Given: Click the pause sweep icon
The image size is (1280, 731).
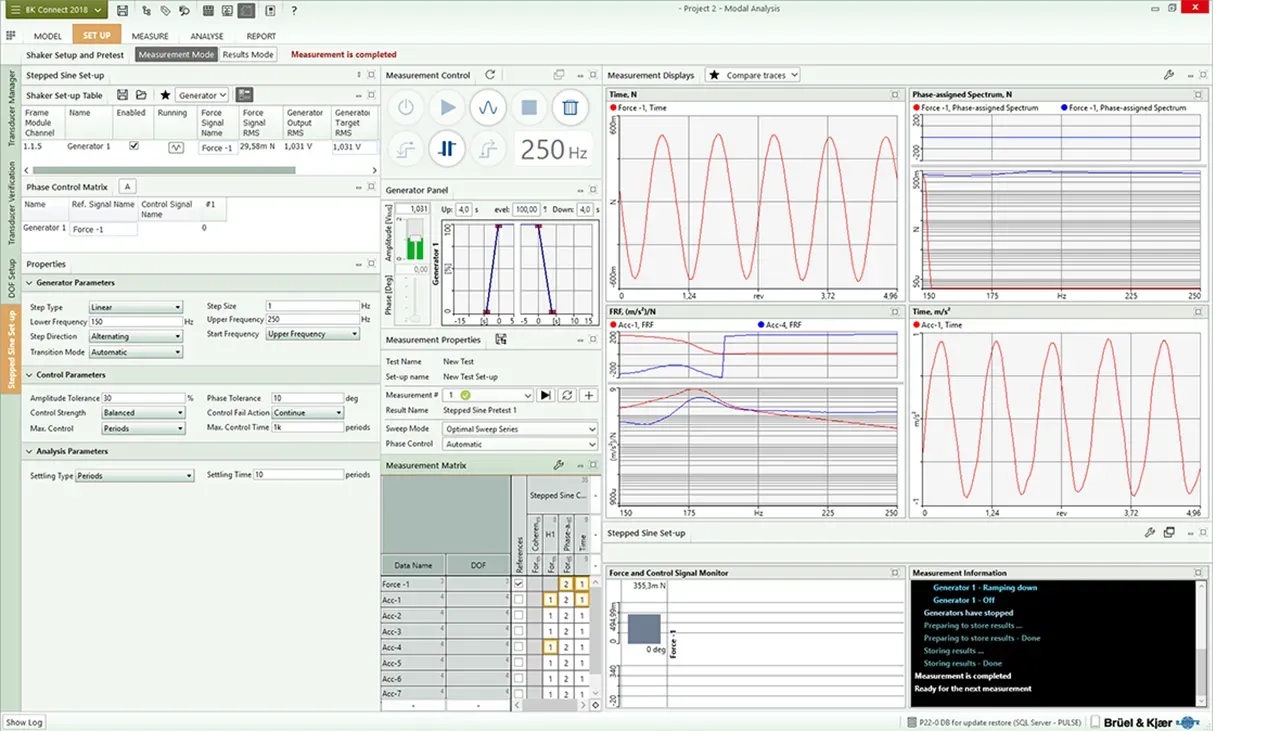Looking at the screenshot, I should [447, 148].
